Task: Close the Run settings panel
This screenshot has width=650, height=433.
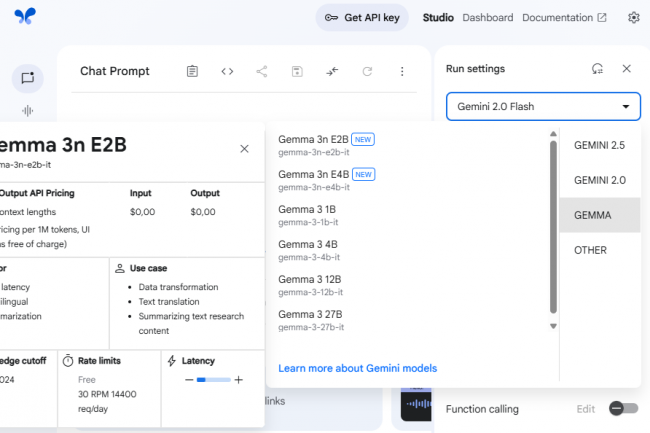Action: (x=626, y=69)
